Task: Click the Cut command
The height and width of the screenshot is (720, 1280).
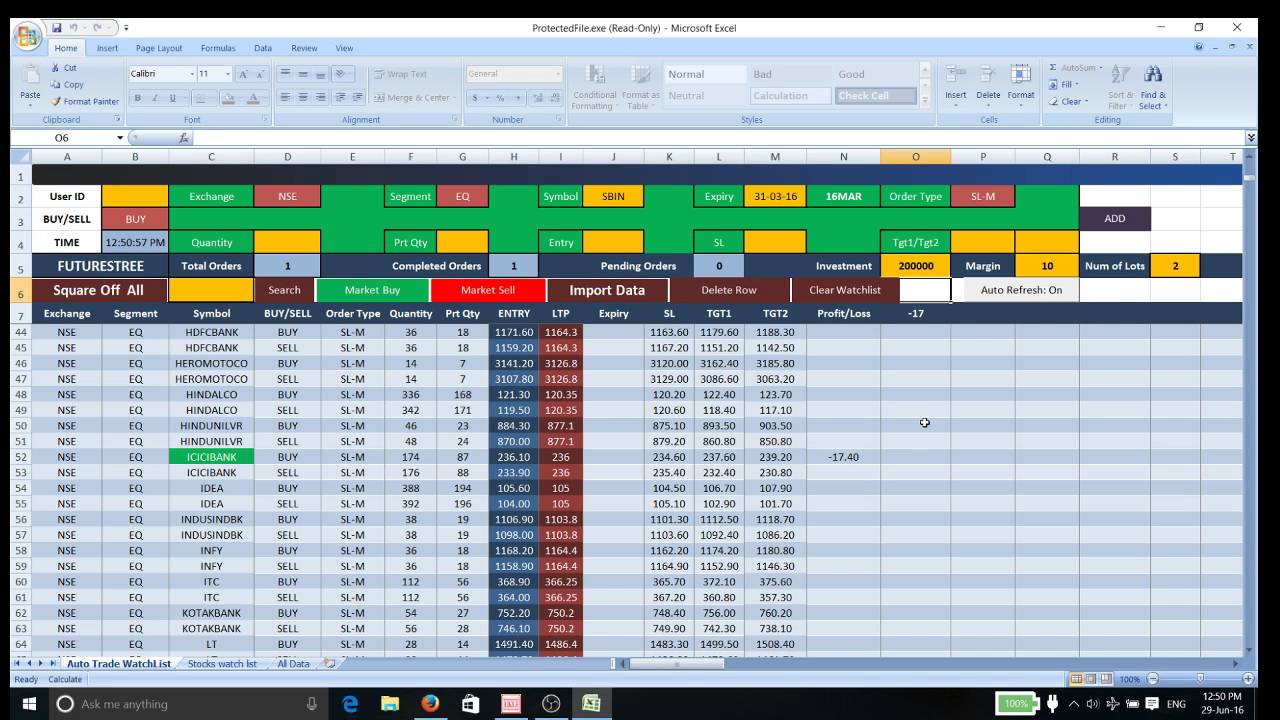Action: pyautogui.click(x=64, y=68)
